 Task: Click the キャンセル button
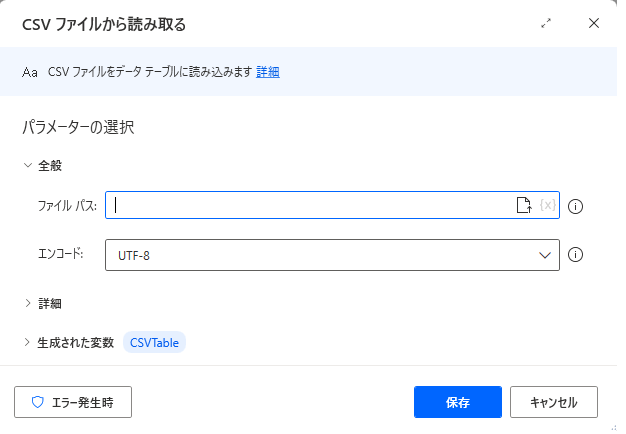[554, 402]
